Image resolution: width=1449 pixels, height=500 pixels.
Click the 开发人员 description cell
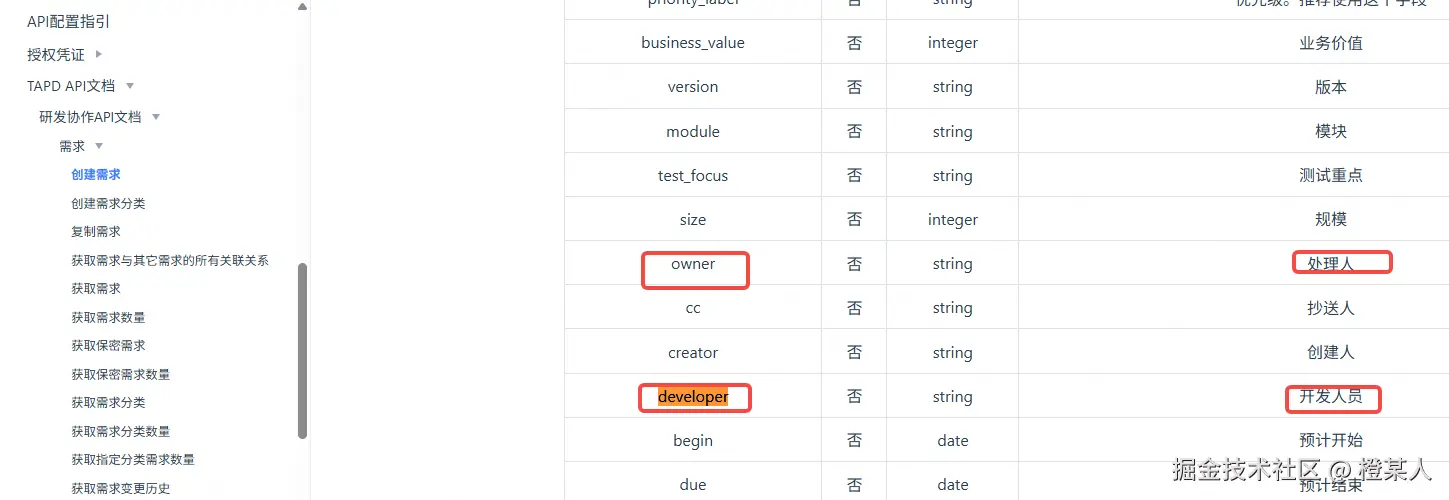(1330, 397)
